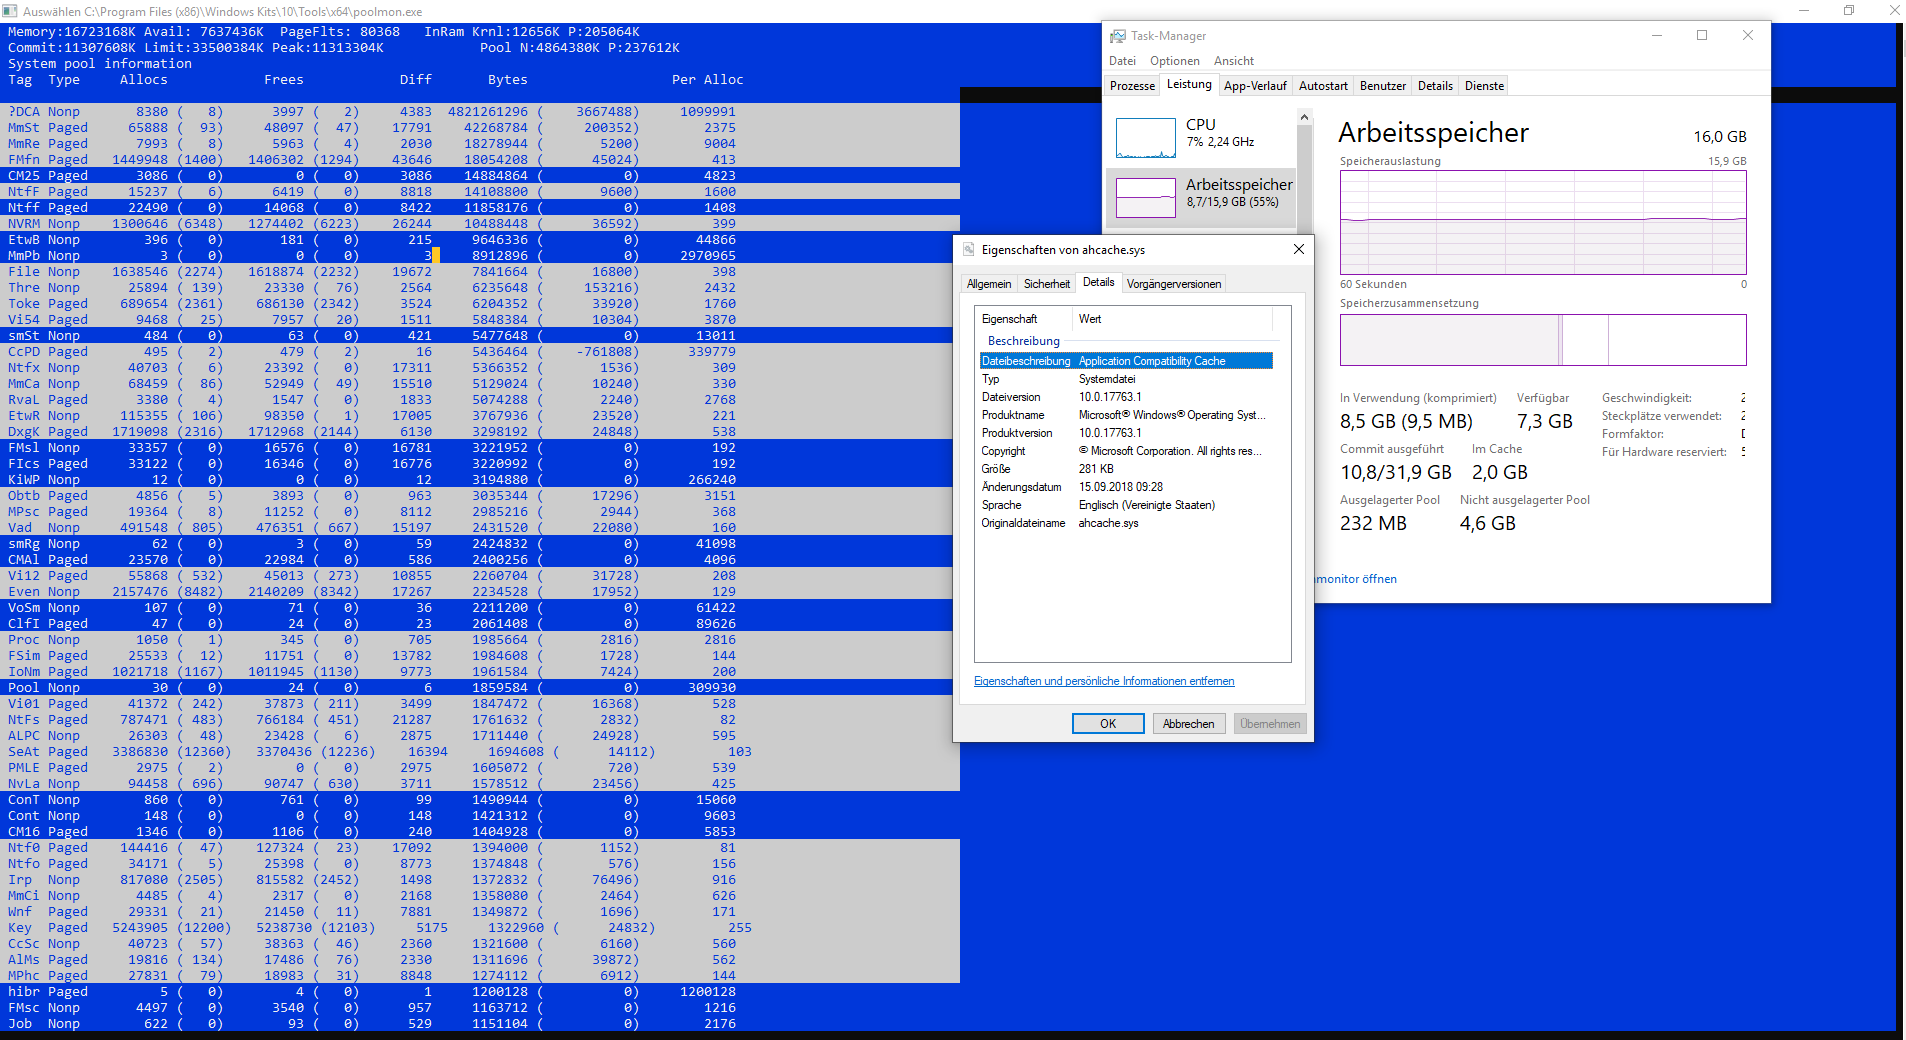
Task: Select the Originaldateiname property row
Action: [1126, 523]
